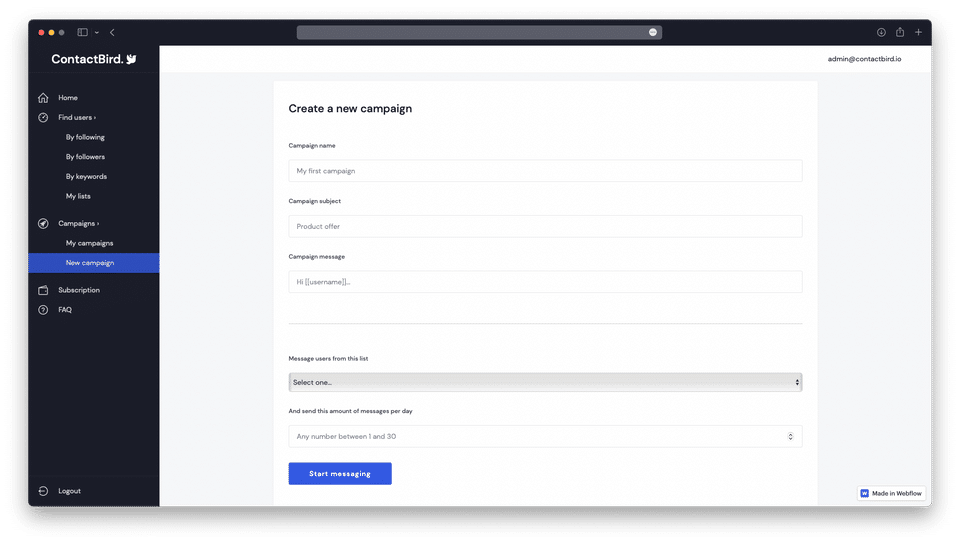Click 'Message users from this list' label
This screenshot has width=960, height=544.
328,359
